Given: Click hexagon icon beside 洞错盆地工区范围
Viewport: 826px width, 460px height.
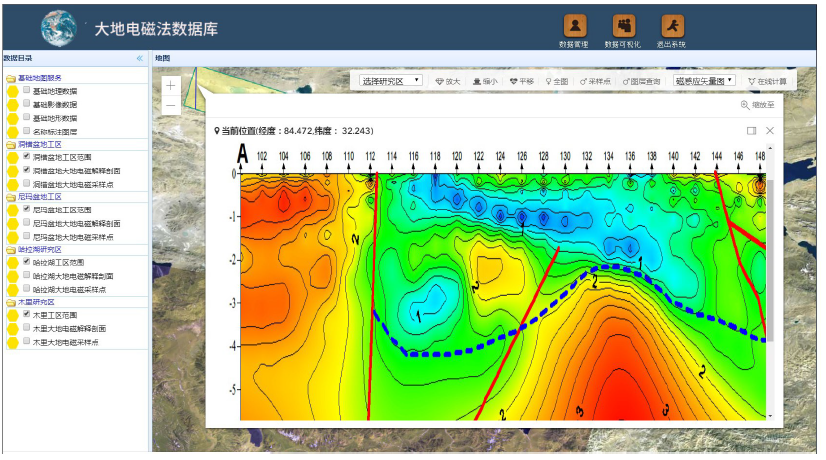Looking at the screenshot, I should [13, 158].
